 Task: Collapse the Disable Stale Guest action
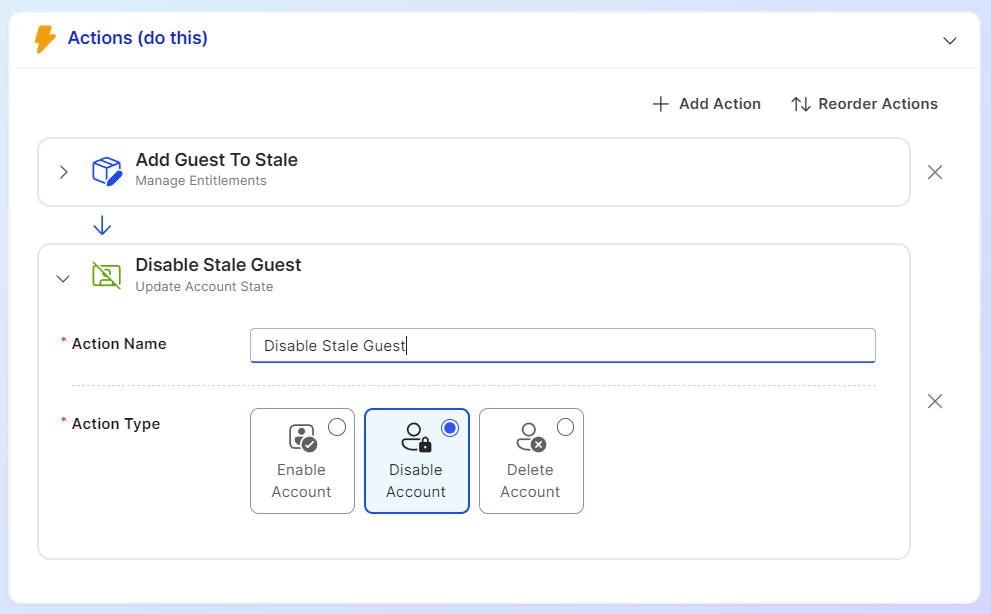[x=63, y=278]
